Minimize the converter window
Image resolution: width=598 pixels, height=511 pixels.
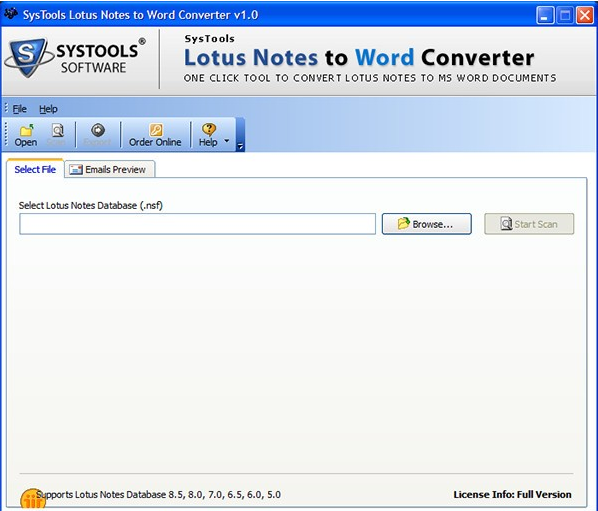(x=545, y=16)
